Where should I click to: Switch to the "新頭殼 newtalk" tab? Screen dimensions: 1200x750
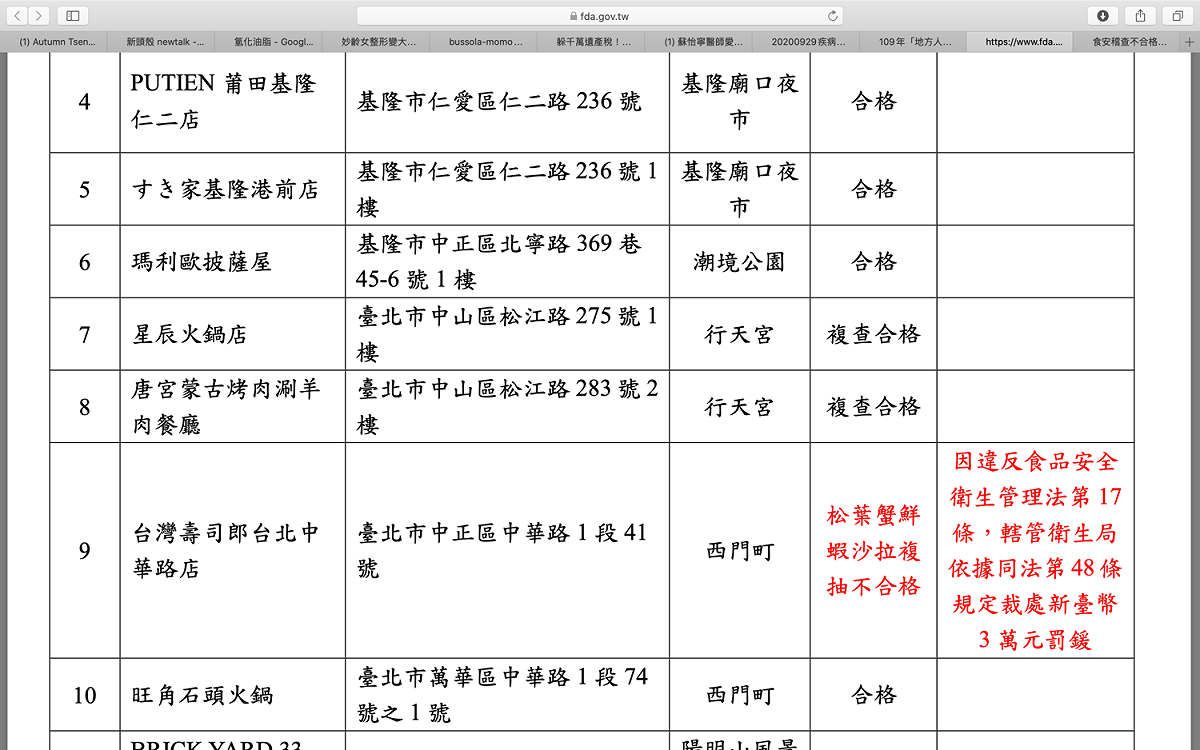(x=163, y=42)
